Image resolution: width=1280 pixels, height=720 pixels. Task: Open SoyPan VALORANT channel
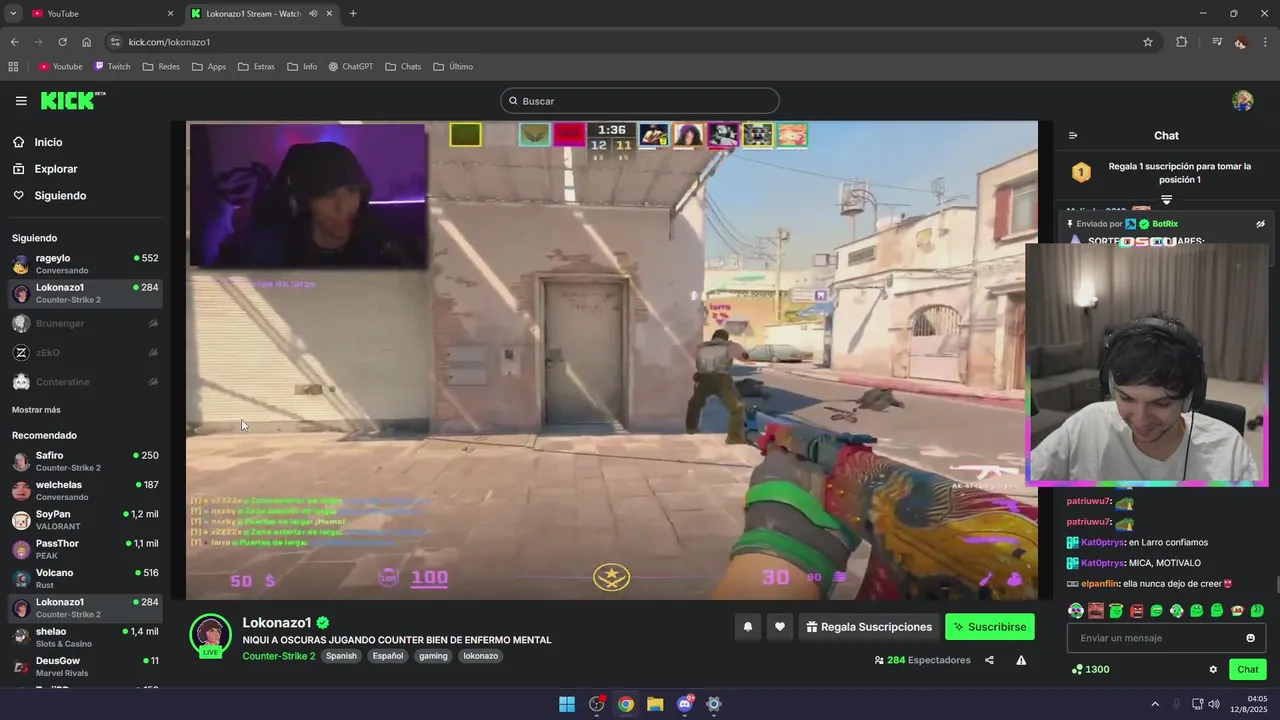pos(84,520)
